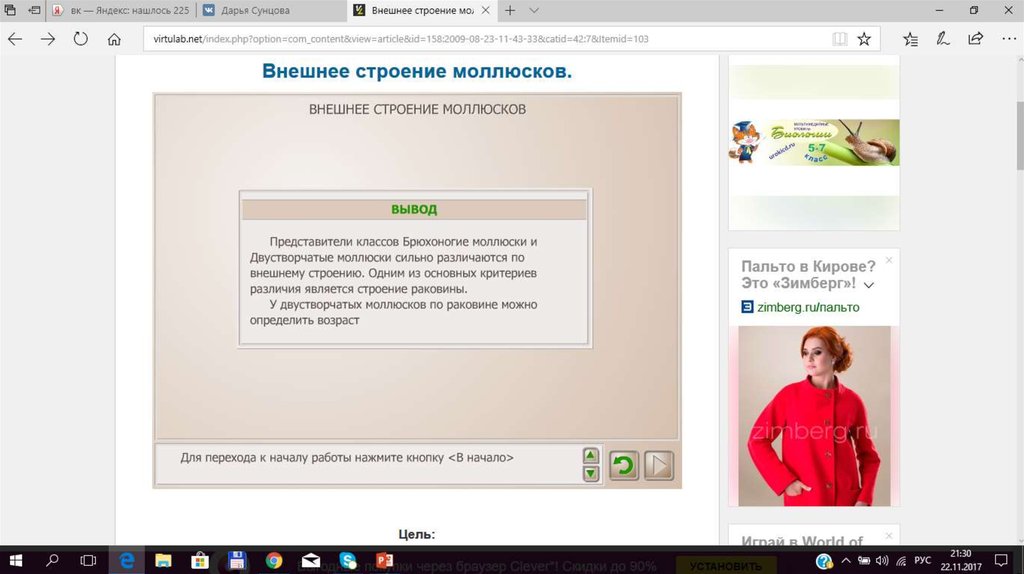Open reading view book icon

[x=840, y=39]
